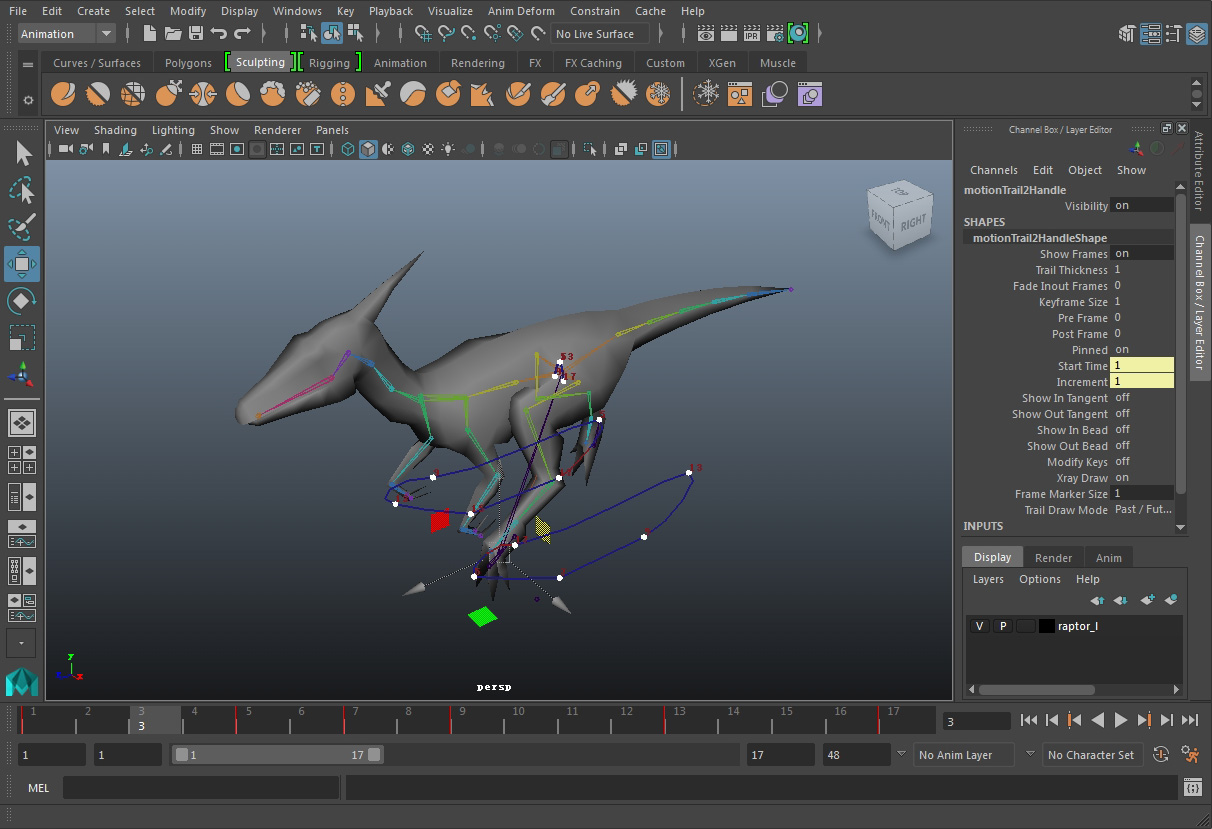This screenshot has width=1212, height=829.
Task: Choose the Paint Selection tool
Action: click(x=22, y=227)
